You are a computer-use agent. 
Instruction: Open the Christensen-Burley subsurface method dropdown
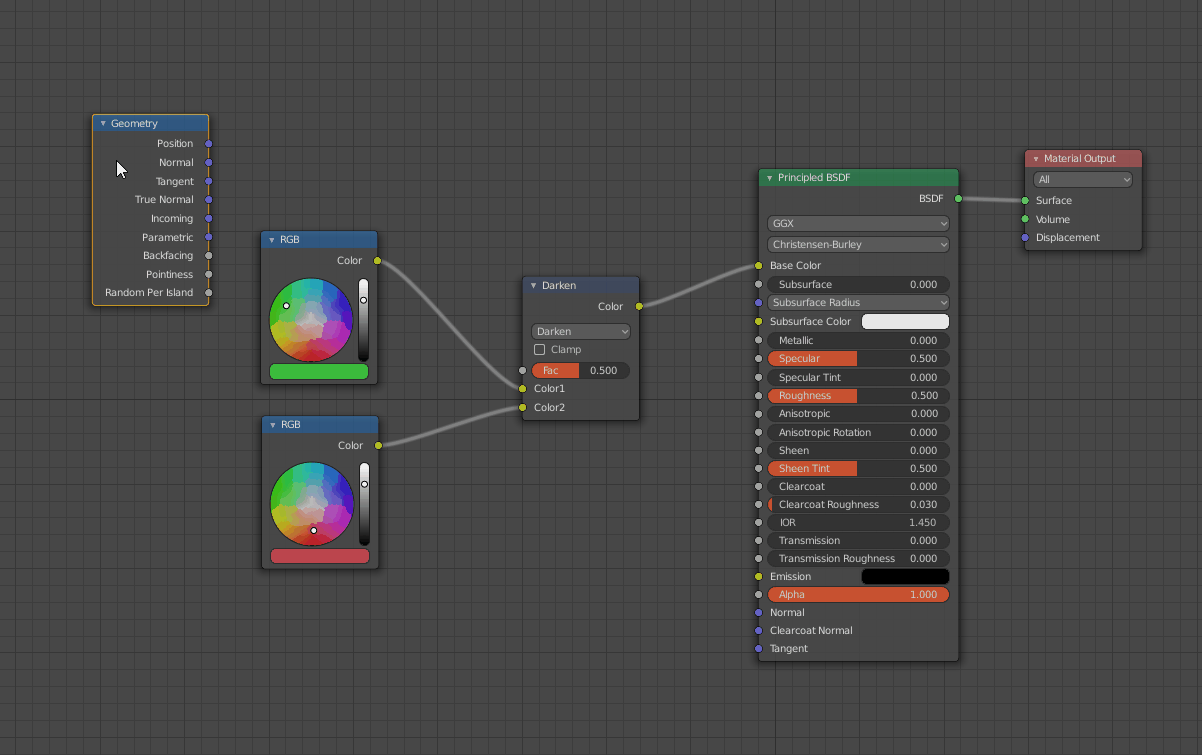click(x=858, y=244)
